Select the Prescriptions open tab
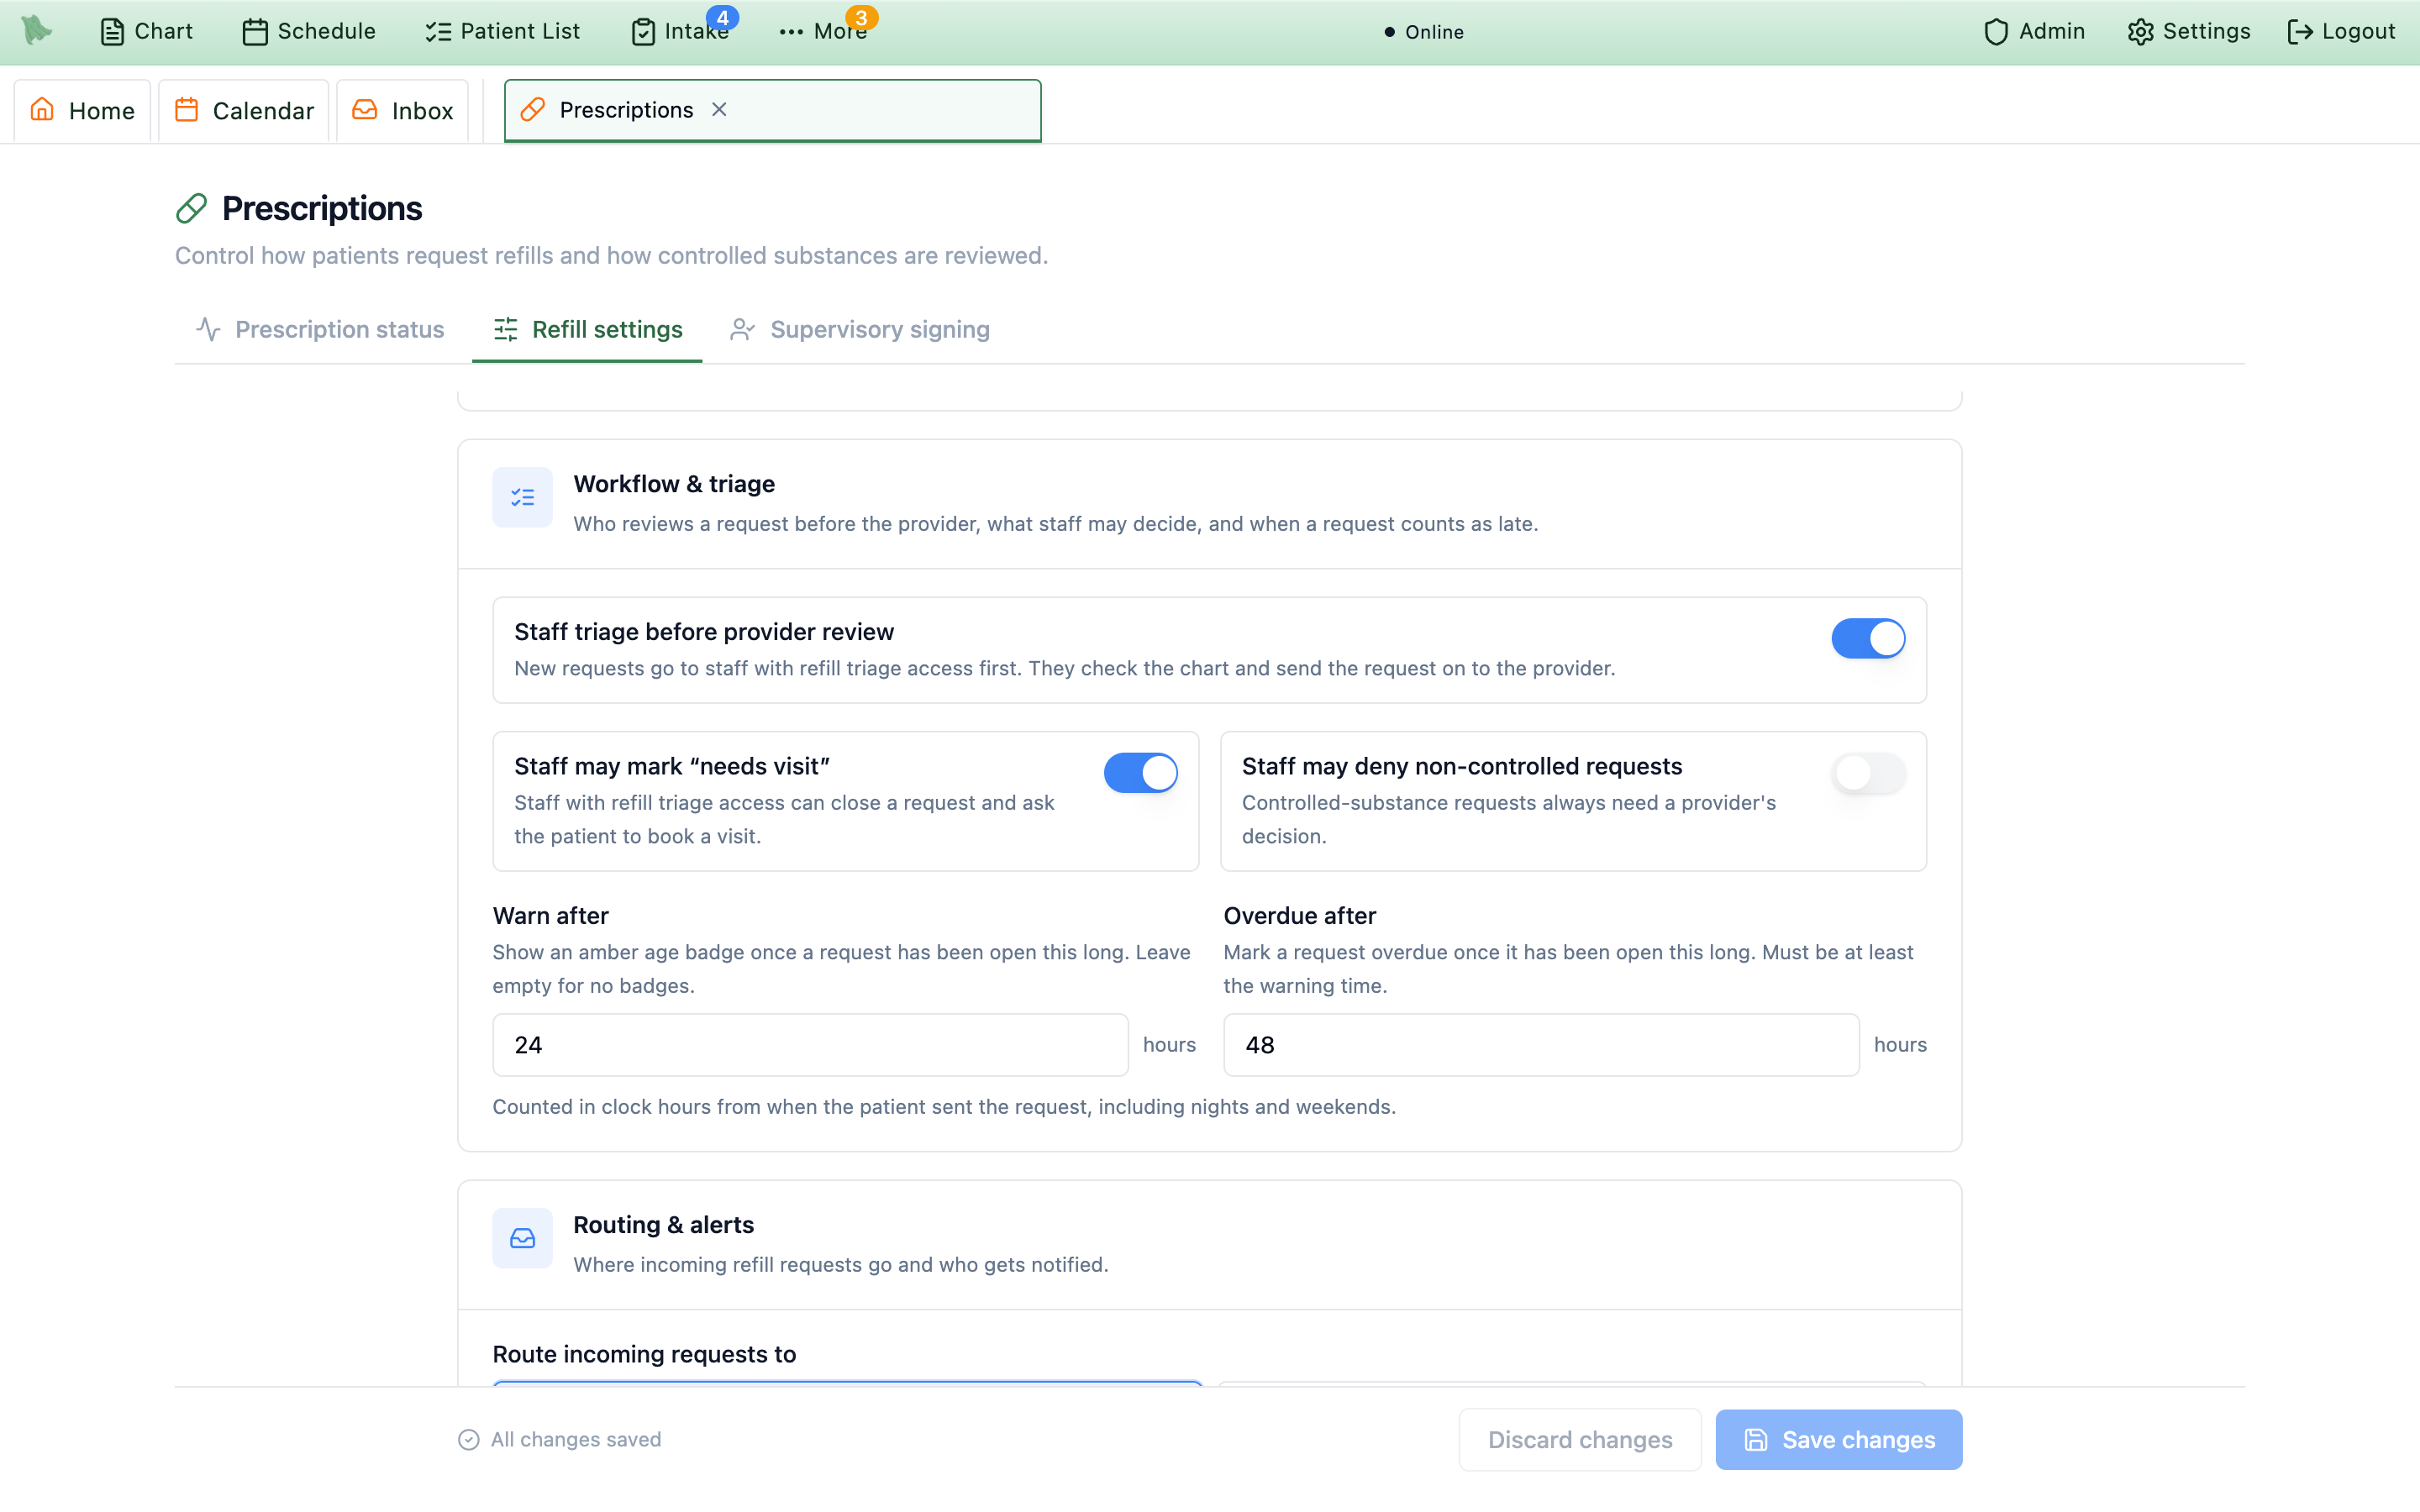2420x1512 pixels. click(x=772, y=110)
